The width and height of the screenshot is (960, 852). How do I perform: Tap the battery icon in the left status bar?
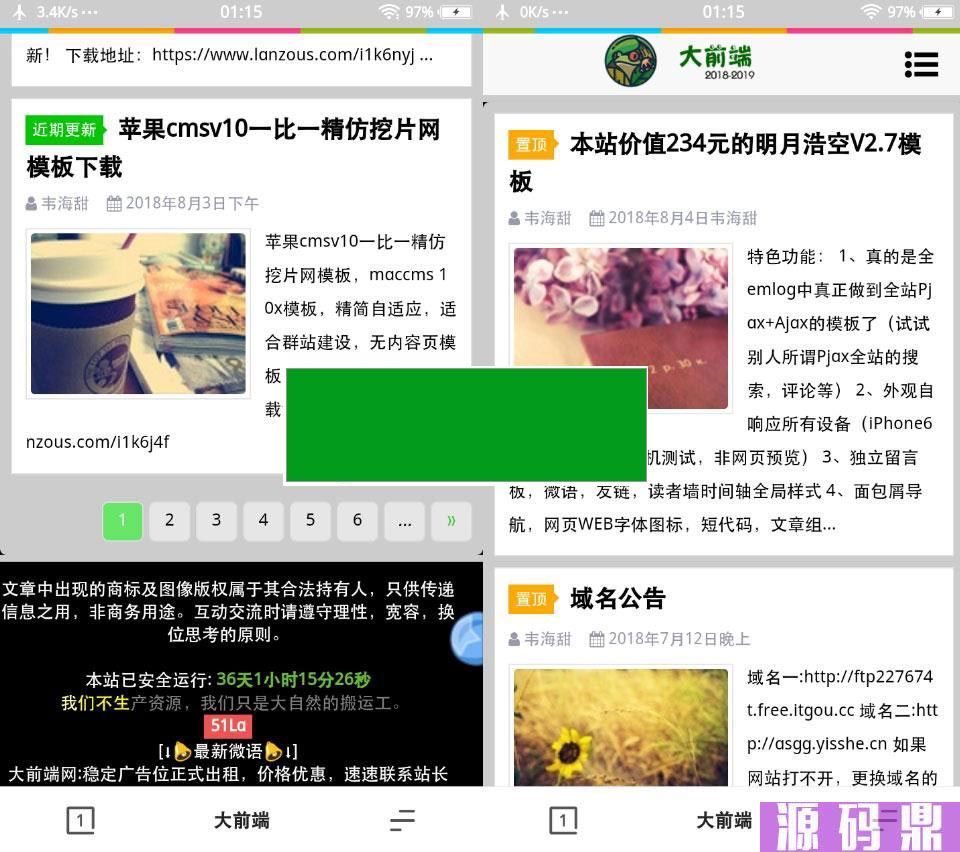pos(455,12)
